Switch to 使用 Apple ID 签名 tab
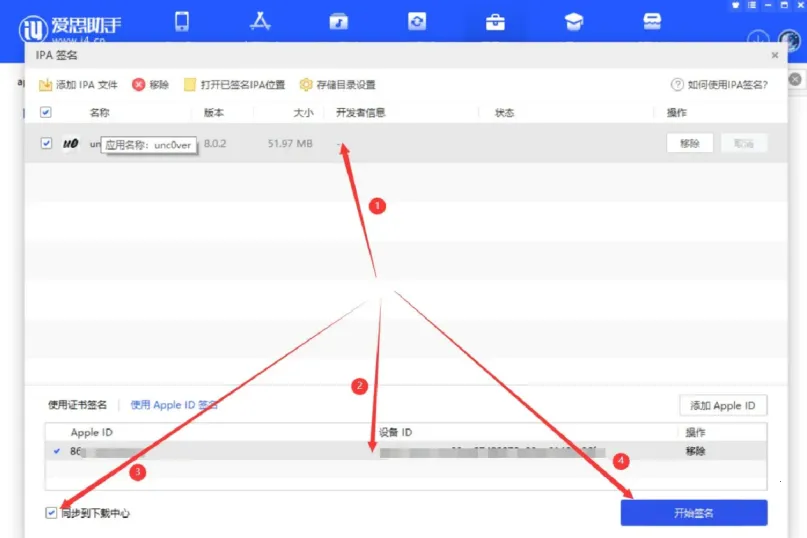The image size is (807, 538). 174,405
